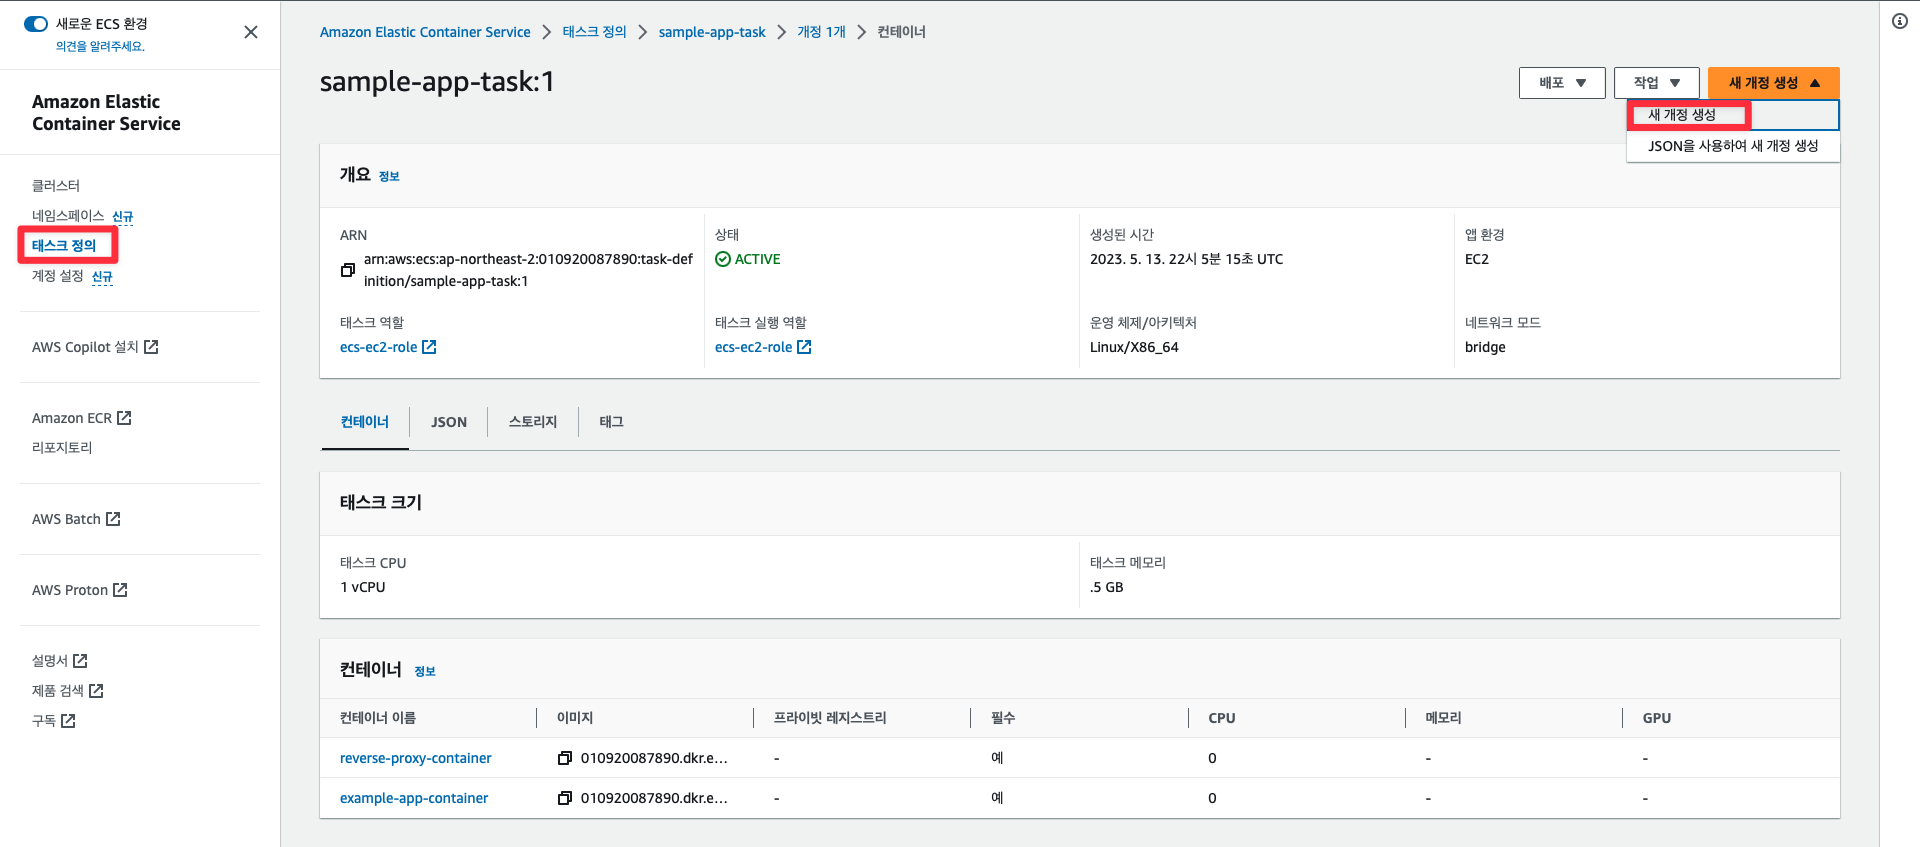Expand the Deploy dropdown button
Image resolution: width=1920 pixels, height=847 pixels.
click(x=1562, y=83)
